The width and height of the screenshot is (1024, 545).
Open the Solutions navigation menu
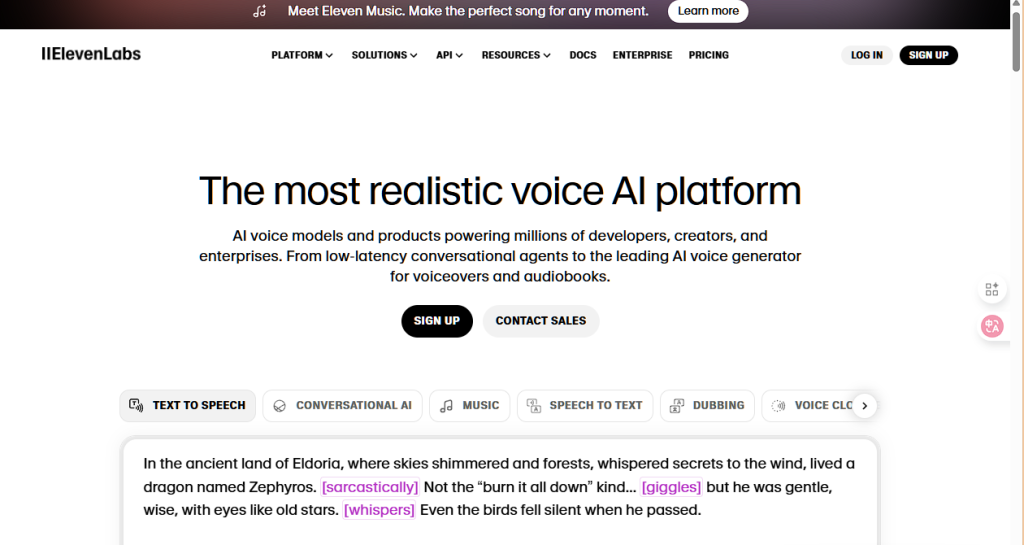point(385,55)
